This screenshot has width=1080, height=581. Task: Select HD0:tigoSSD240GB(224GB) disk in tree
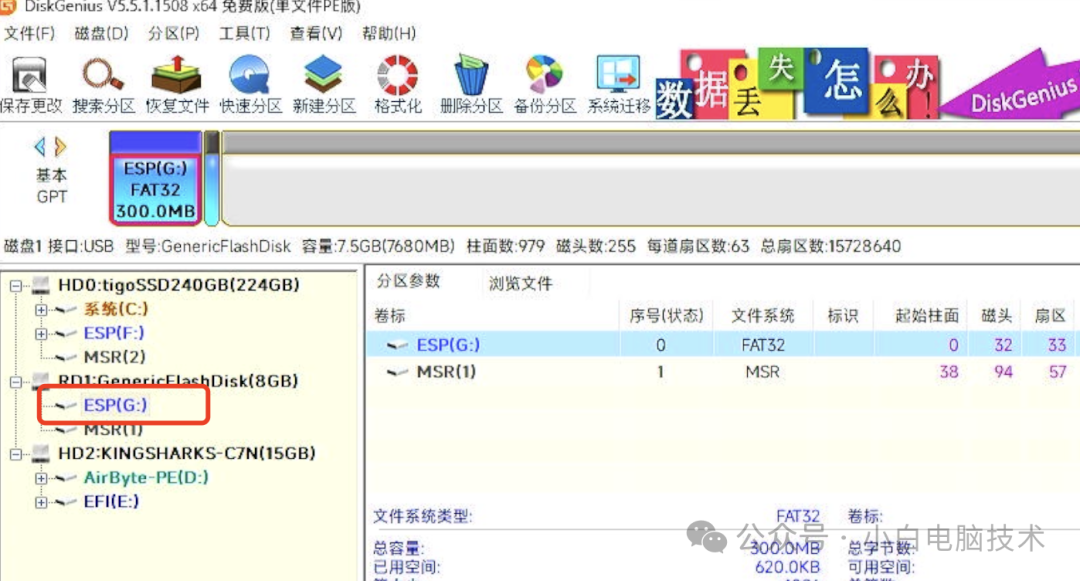178,285
